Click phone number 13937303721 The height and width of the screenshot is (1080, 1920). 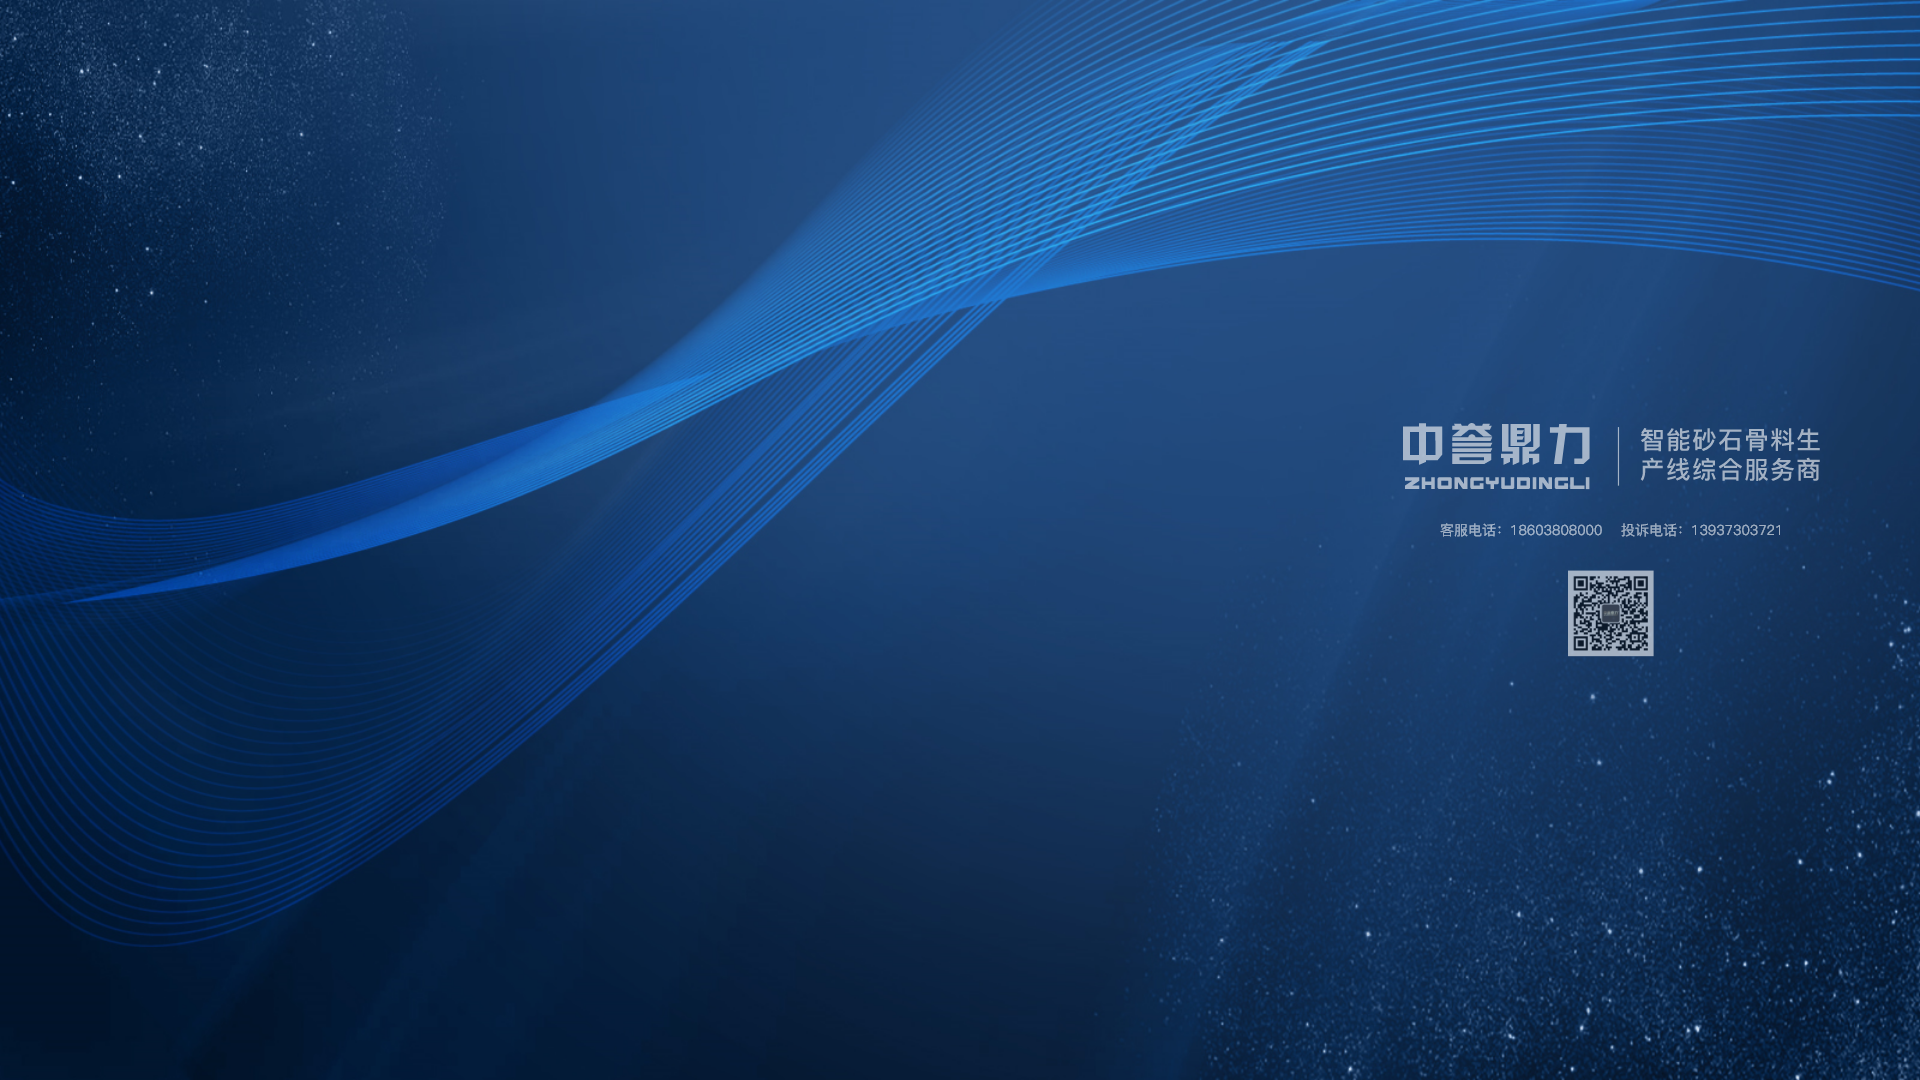click(1736, 530)
